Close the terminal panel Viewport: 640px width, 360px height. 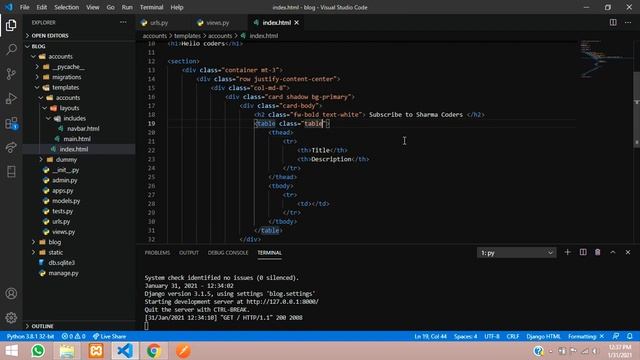(x=628, y=252)
